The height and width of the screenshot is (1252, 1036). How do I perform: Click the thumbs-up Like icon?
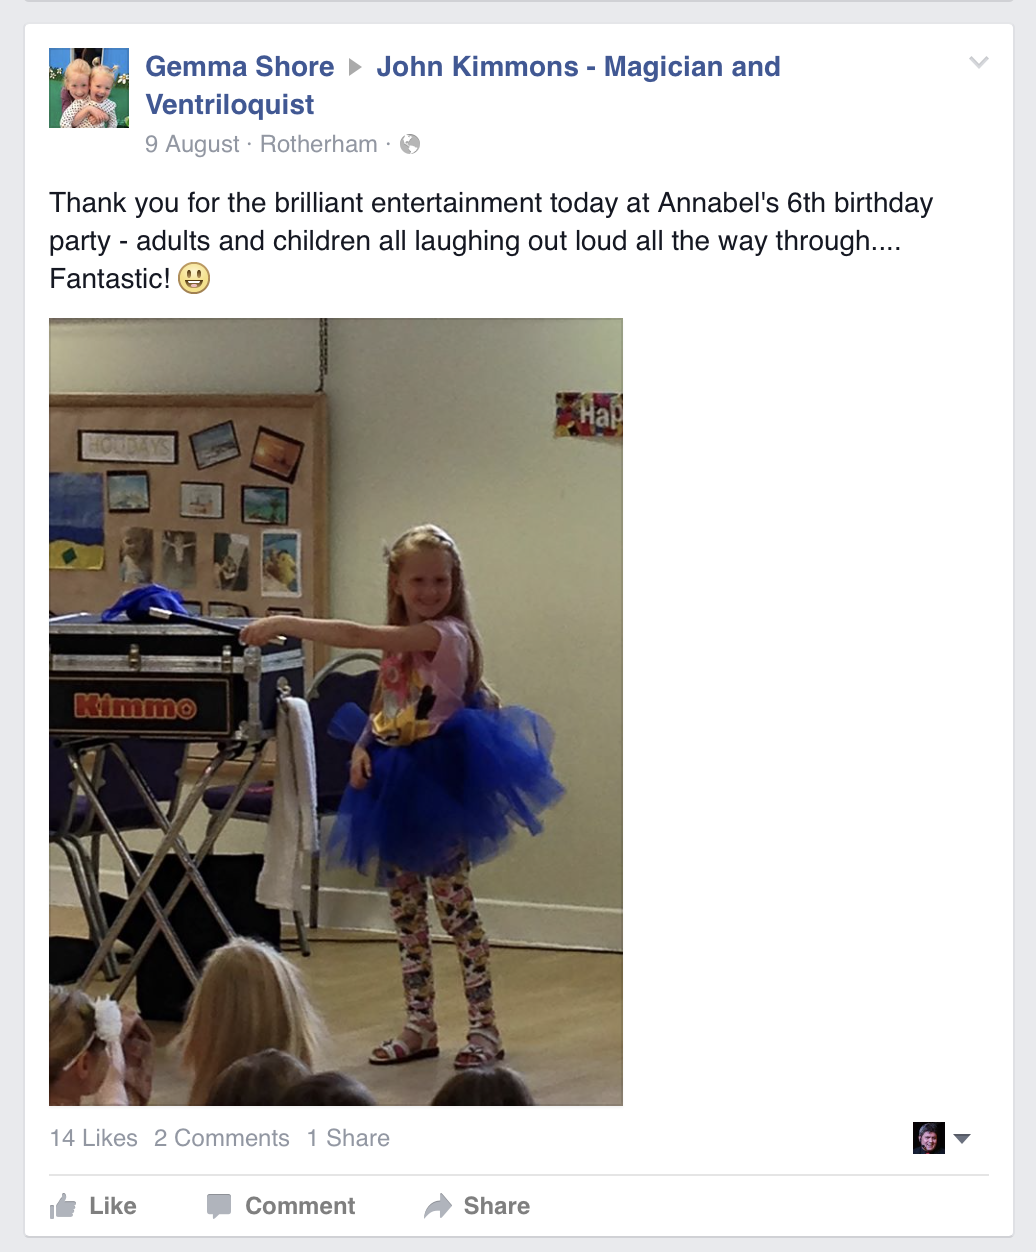tap(63, 1206)
